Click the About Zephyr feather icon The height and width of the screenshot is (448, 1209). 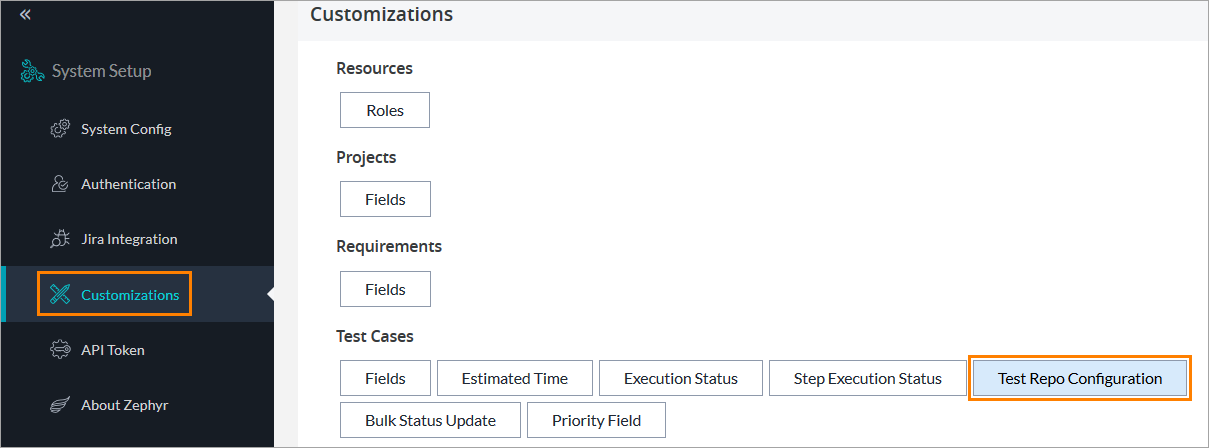60,405
